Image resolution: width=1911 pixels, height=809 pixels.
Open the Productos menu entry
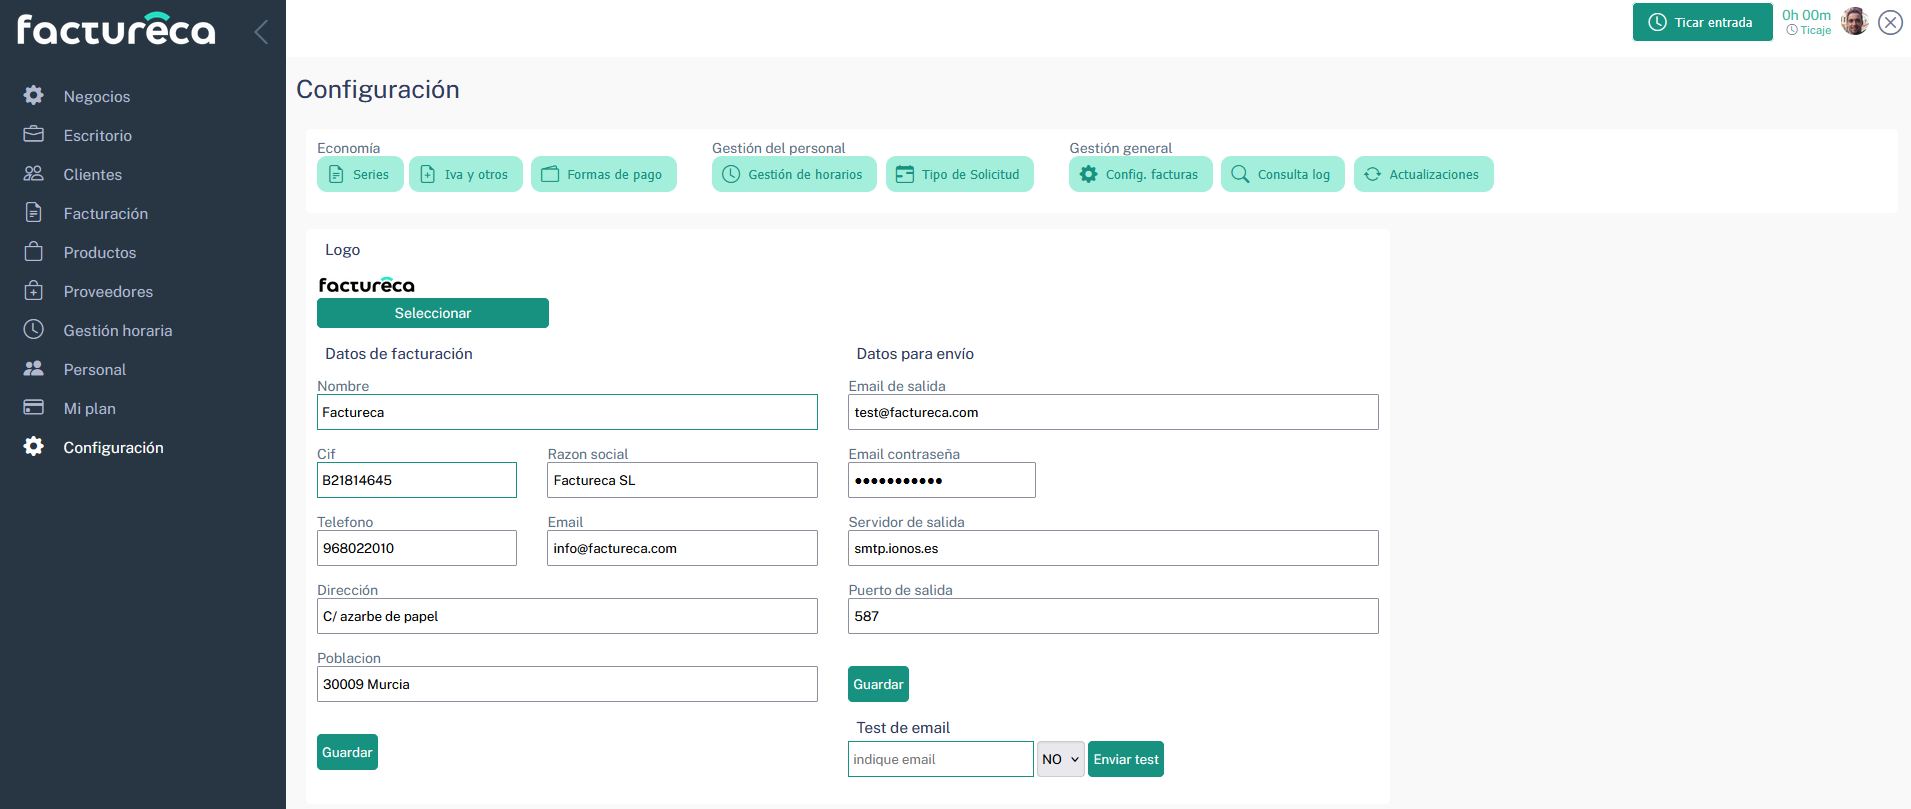(100, 252)
